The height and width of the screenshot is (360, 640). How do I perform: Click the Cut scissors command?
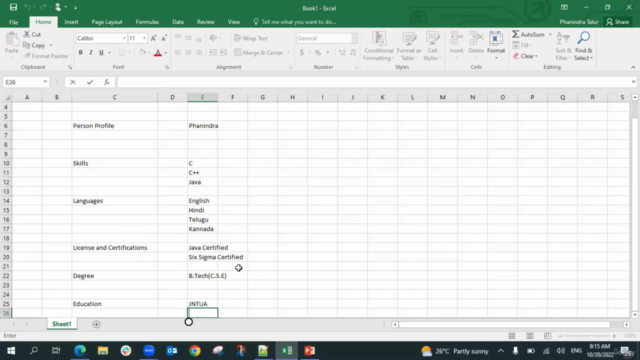coord(32,34)
